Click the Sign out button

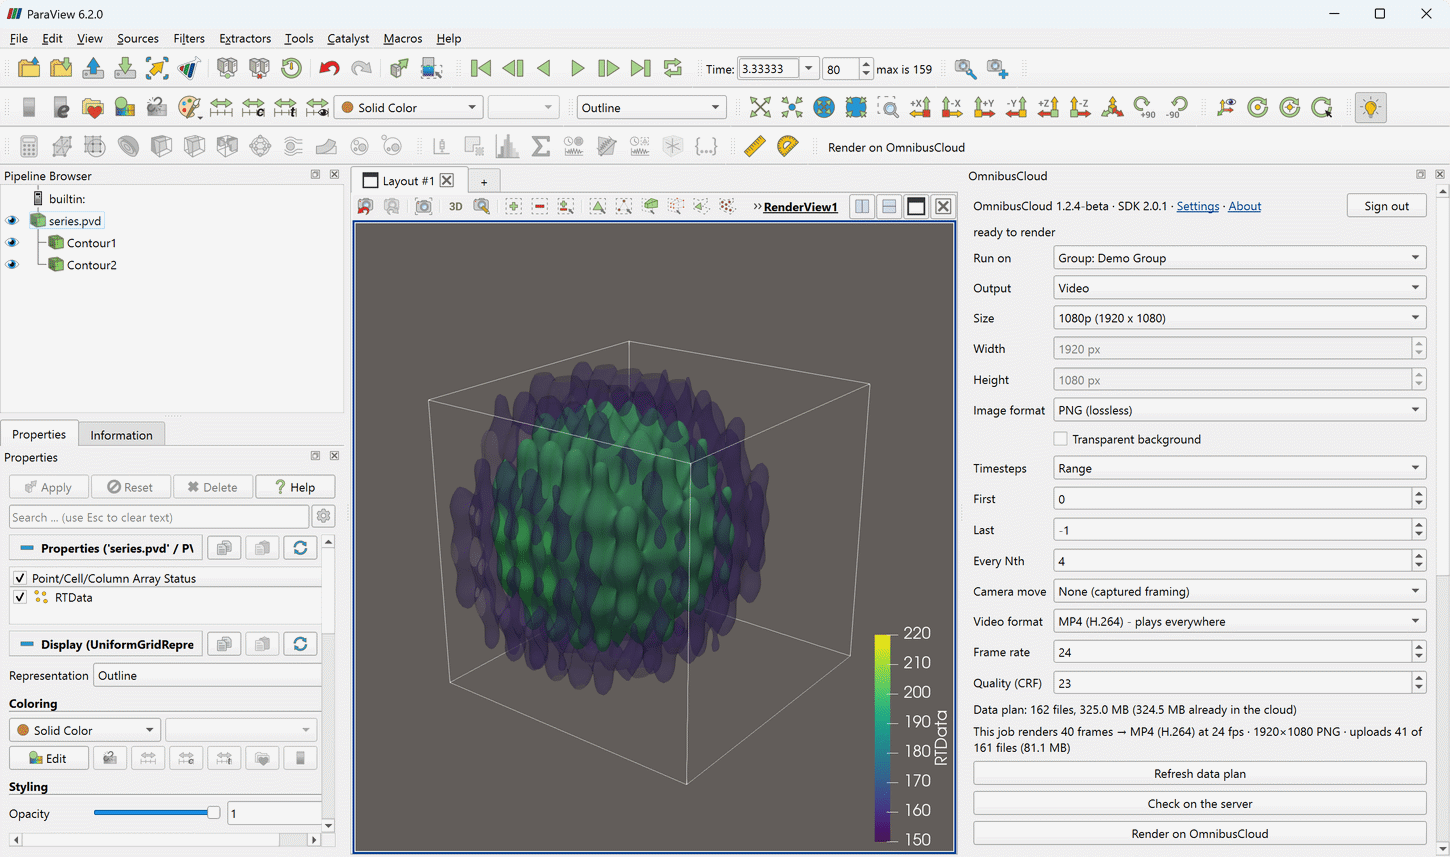point(1386,206)
